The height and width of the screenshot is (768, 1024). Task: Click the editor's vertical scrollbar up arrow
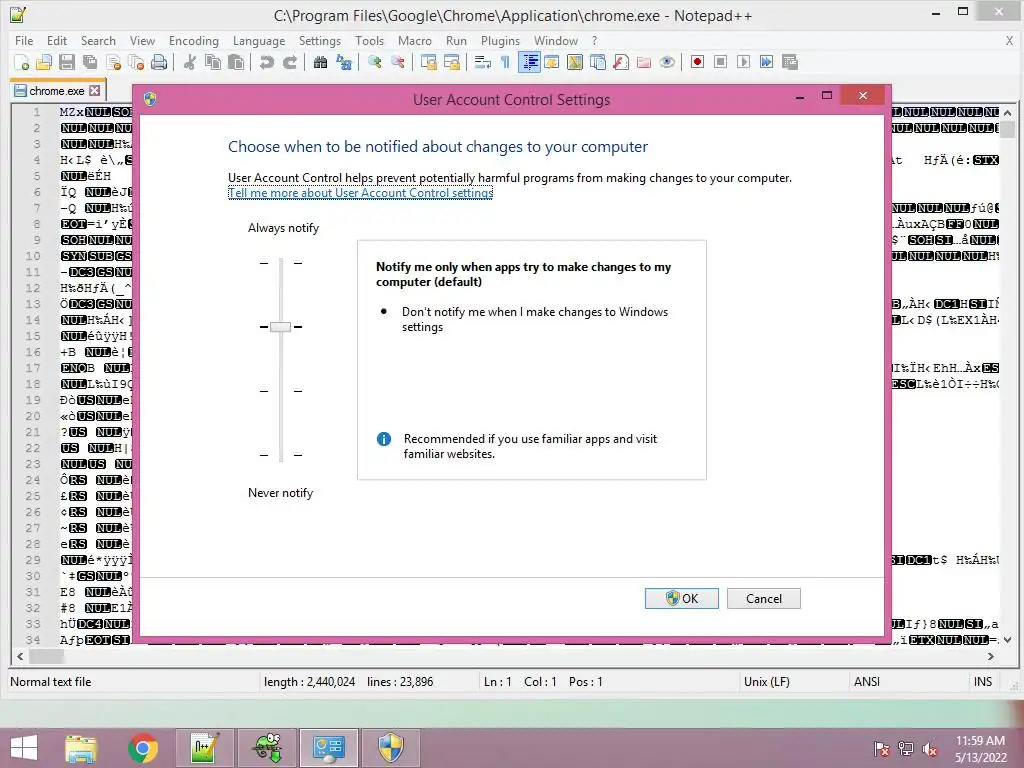point(1008,112)
